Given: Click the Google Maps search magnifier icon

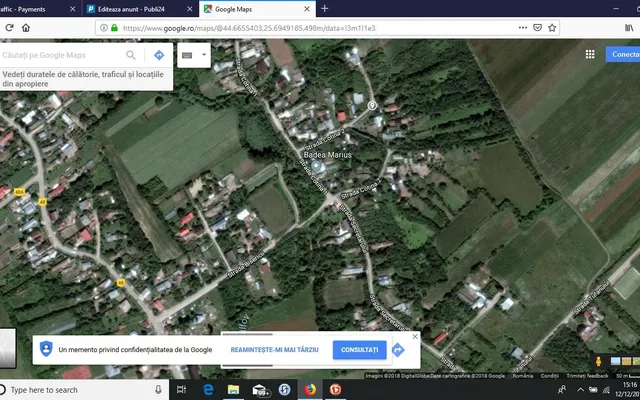Looking at the screenshot, I should click(x=131, y=55).
